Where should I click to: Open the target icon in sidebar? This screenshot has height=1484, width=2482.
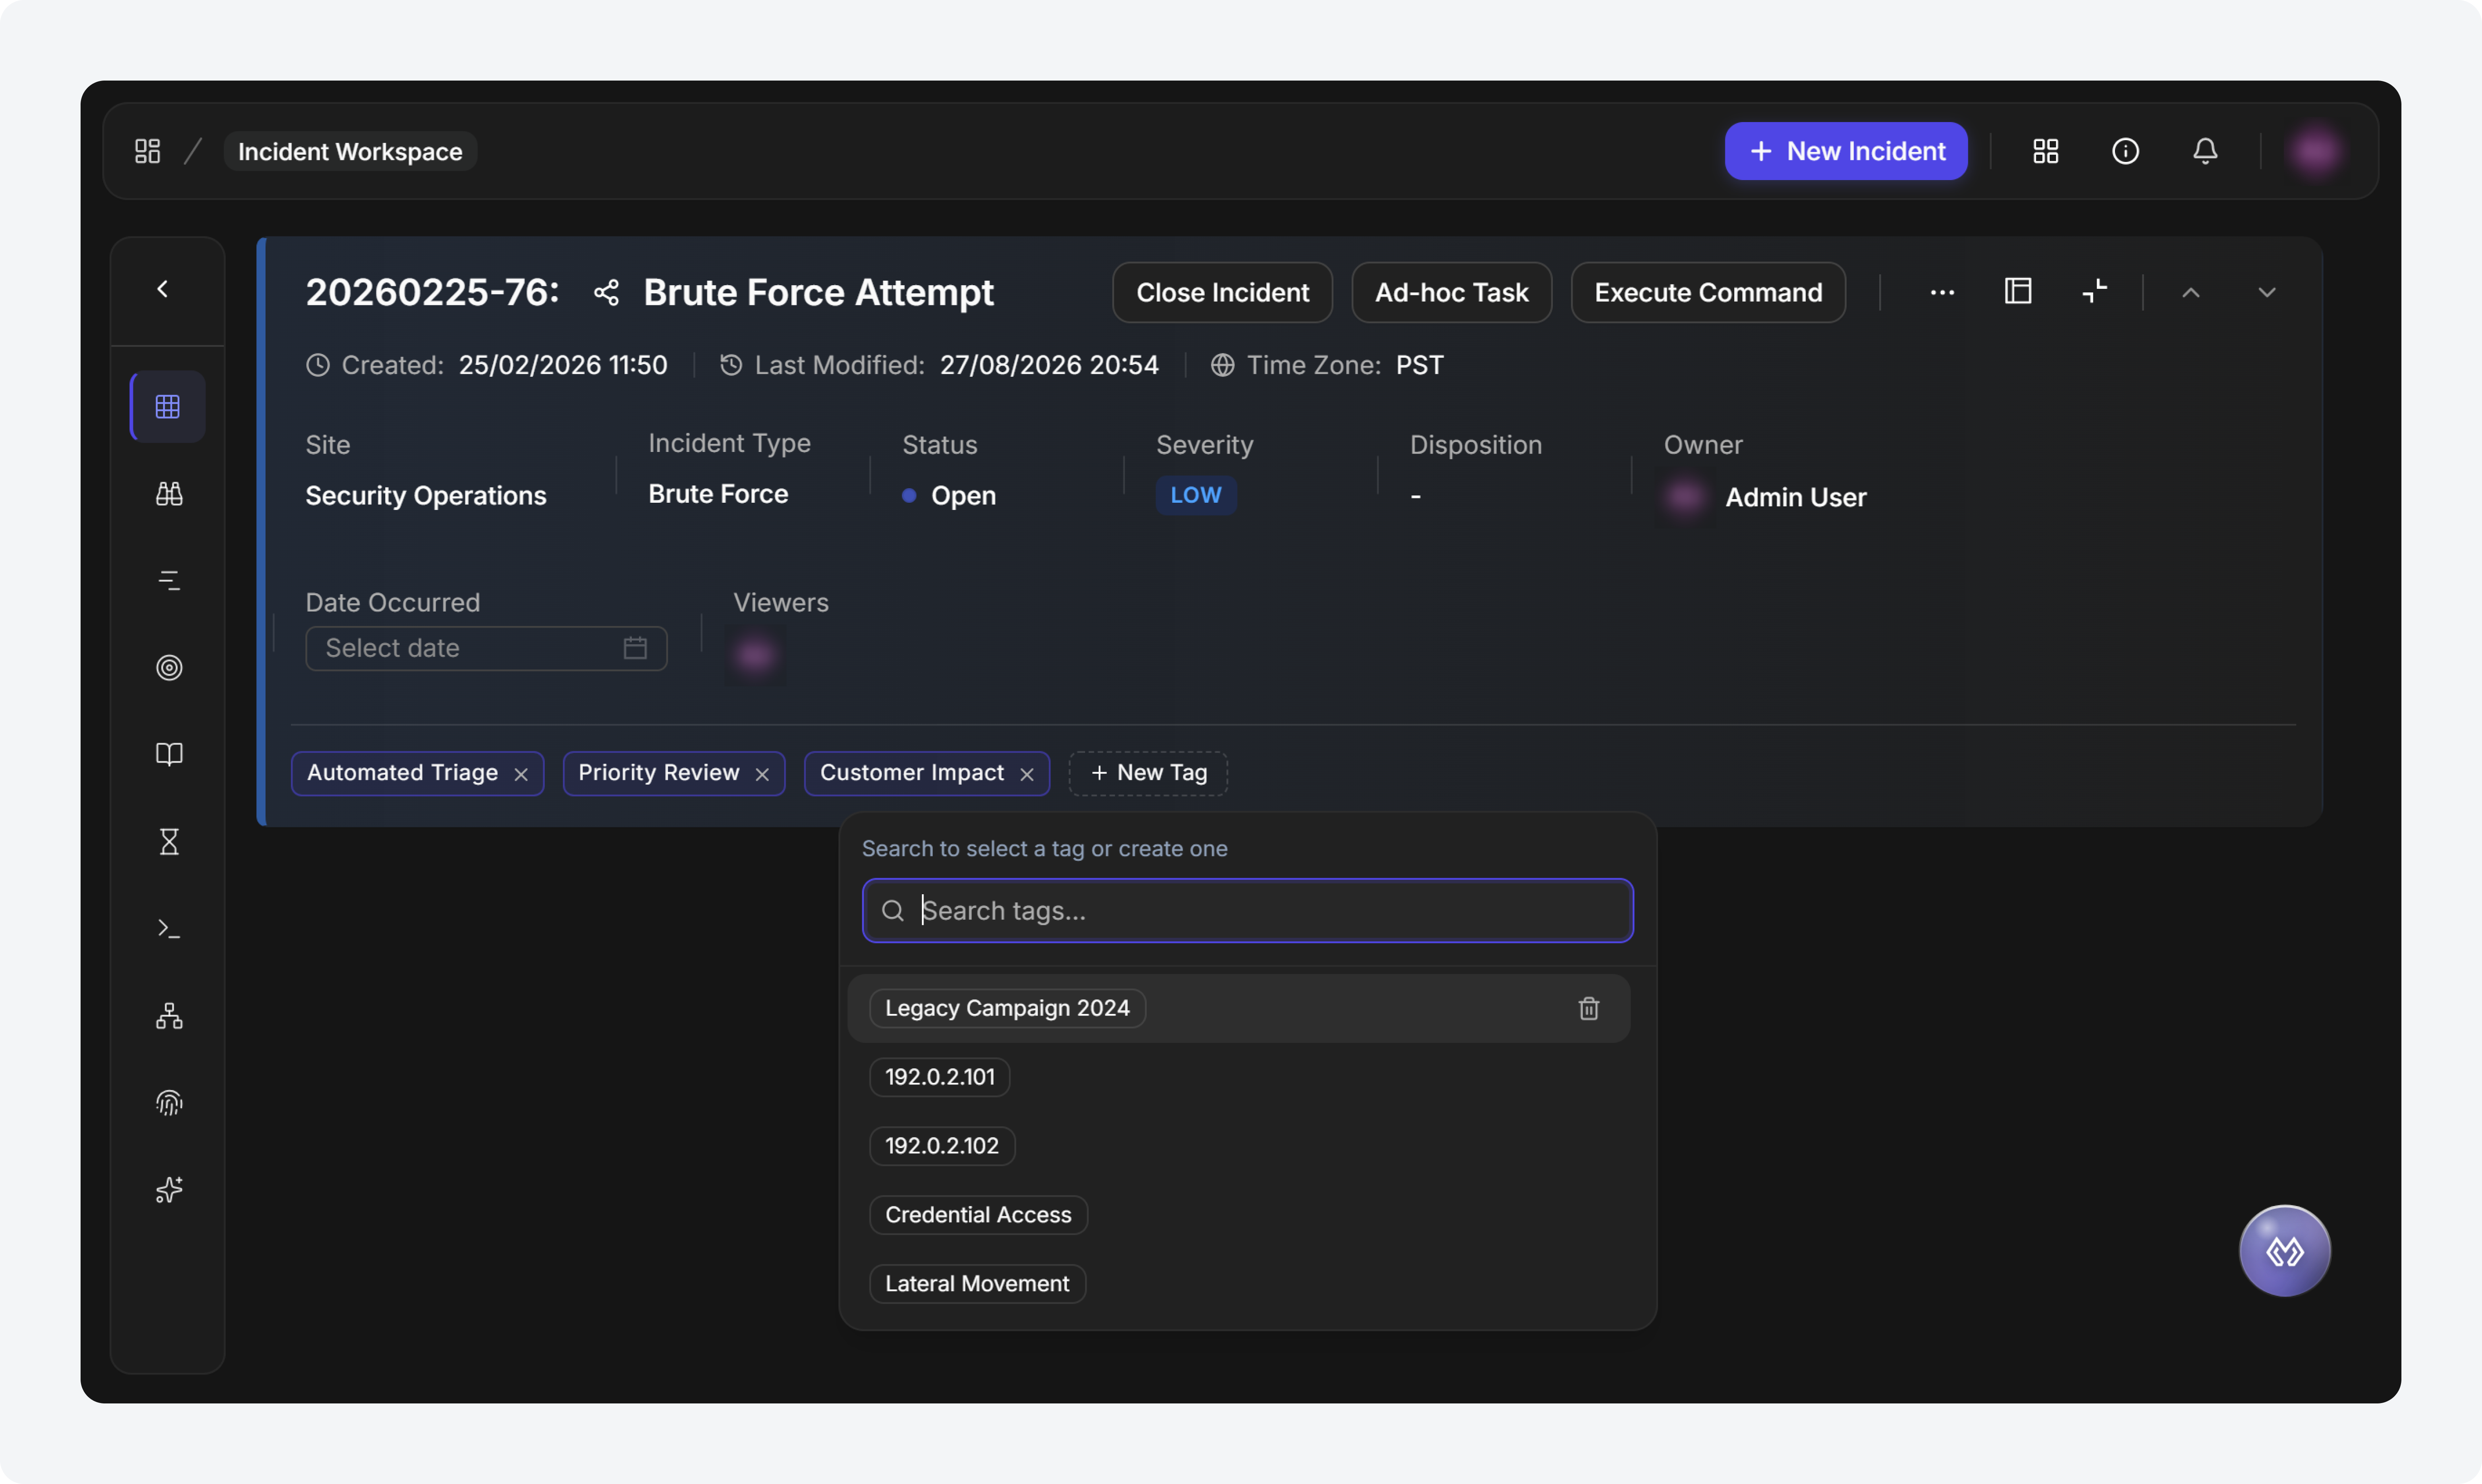[x=169, y=667]
